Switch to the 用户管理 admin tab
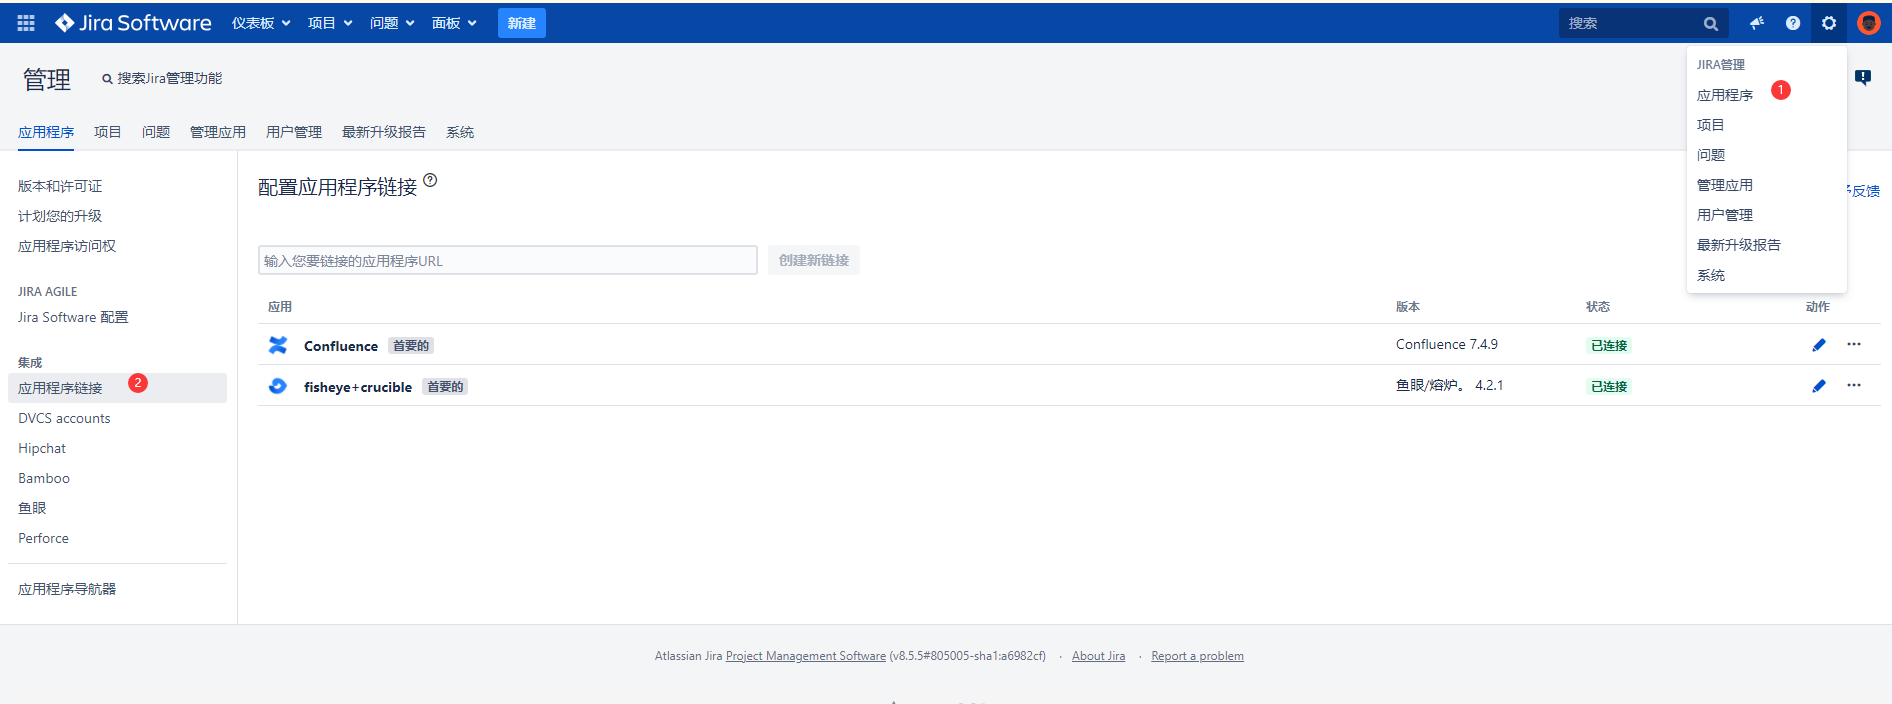This screenshot has width=1892, height=704. tap(294, 132)
